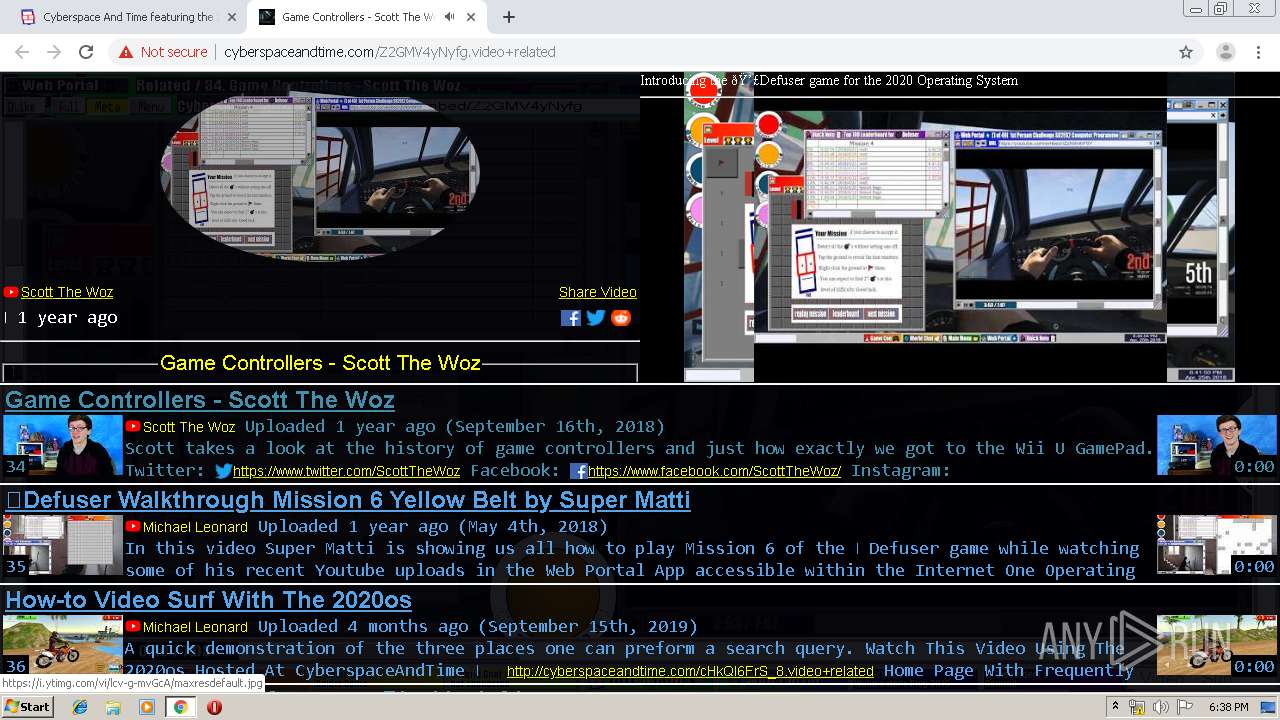Reload the current page
Image resolution: width=1280 pixels, height=720 pixels.
point(86,52)
